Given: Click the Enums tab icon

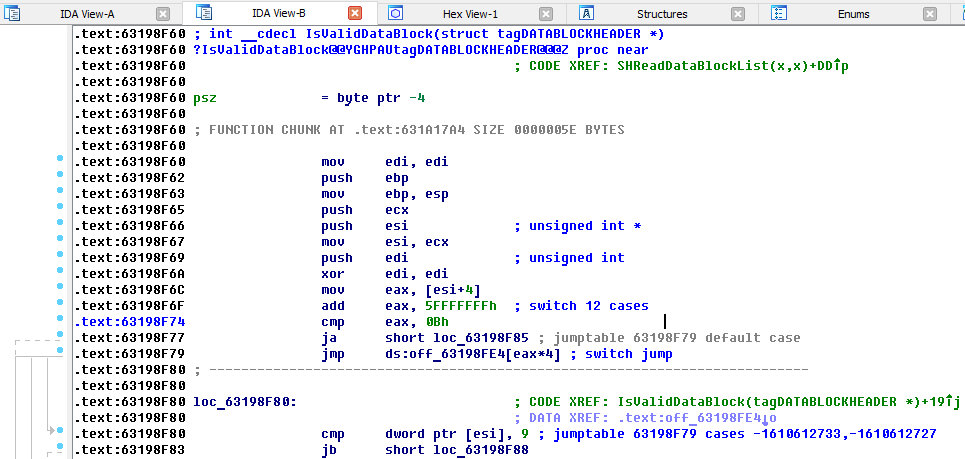Looking at the screenshot, I should 781,13.
